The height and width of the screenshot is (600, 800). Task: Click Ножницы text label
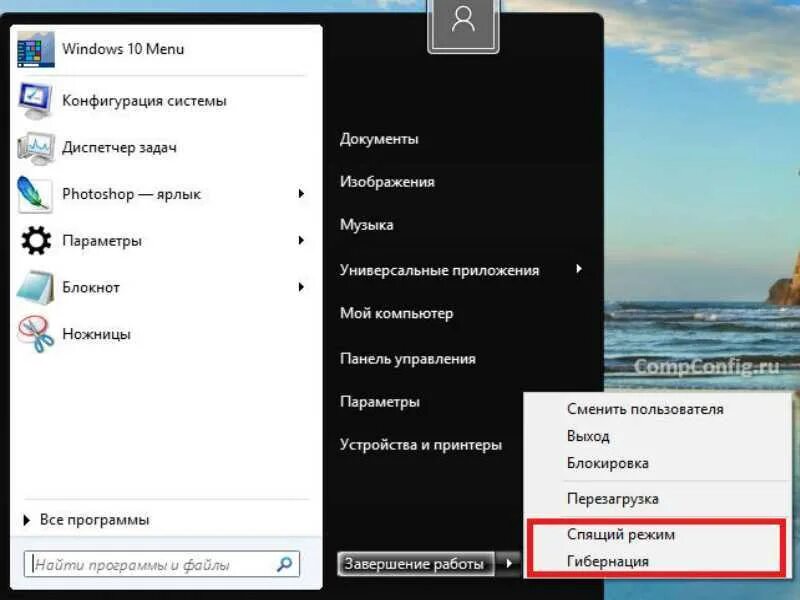pos(96,334)
